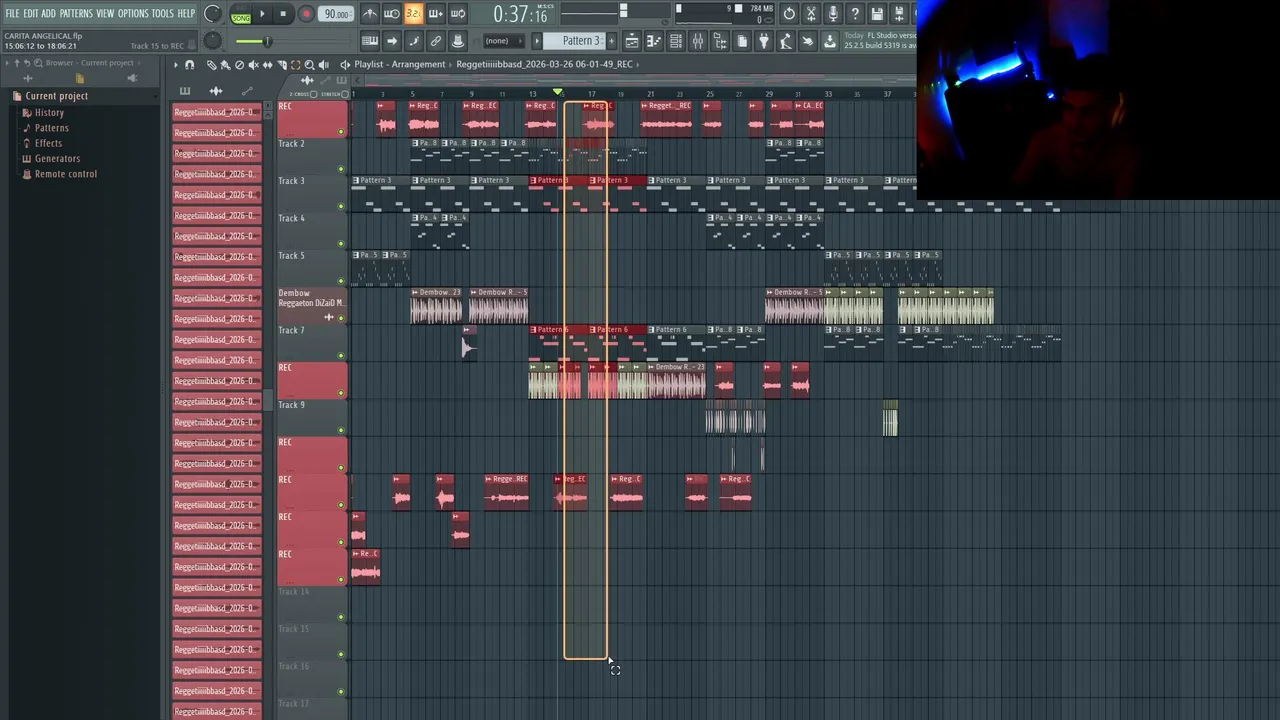The width and height of the screenshot is (1280, 720).
Task: Mute Track 2 via its green LED
Action: [341, 169]
